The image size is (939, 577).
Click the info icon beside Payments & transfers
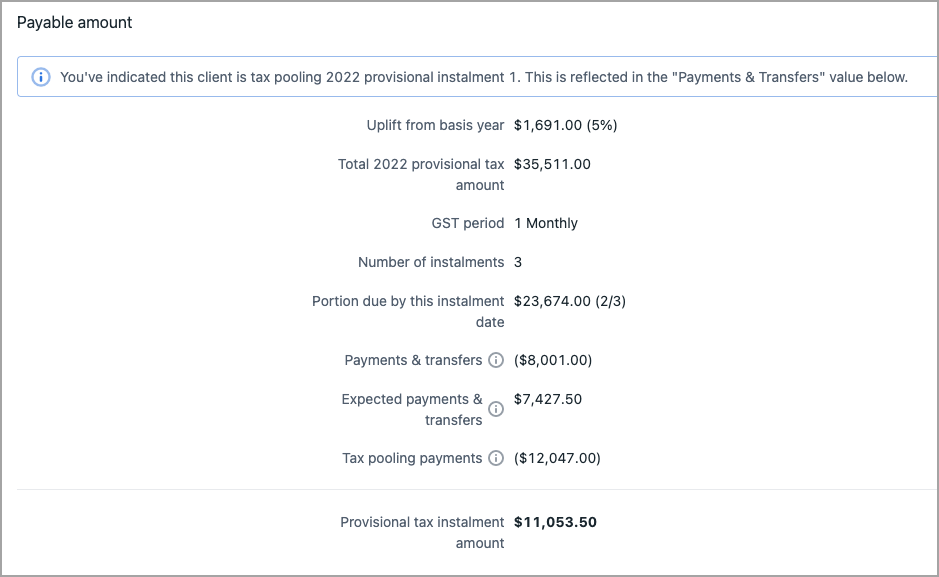point(495,360)
